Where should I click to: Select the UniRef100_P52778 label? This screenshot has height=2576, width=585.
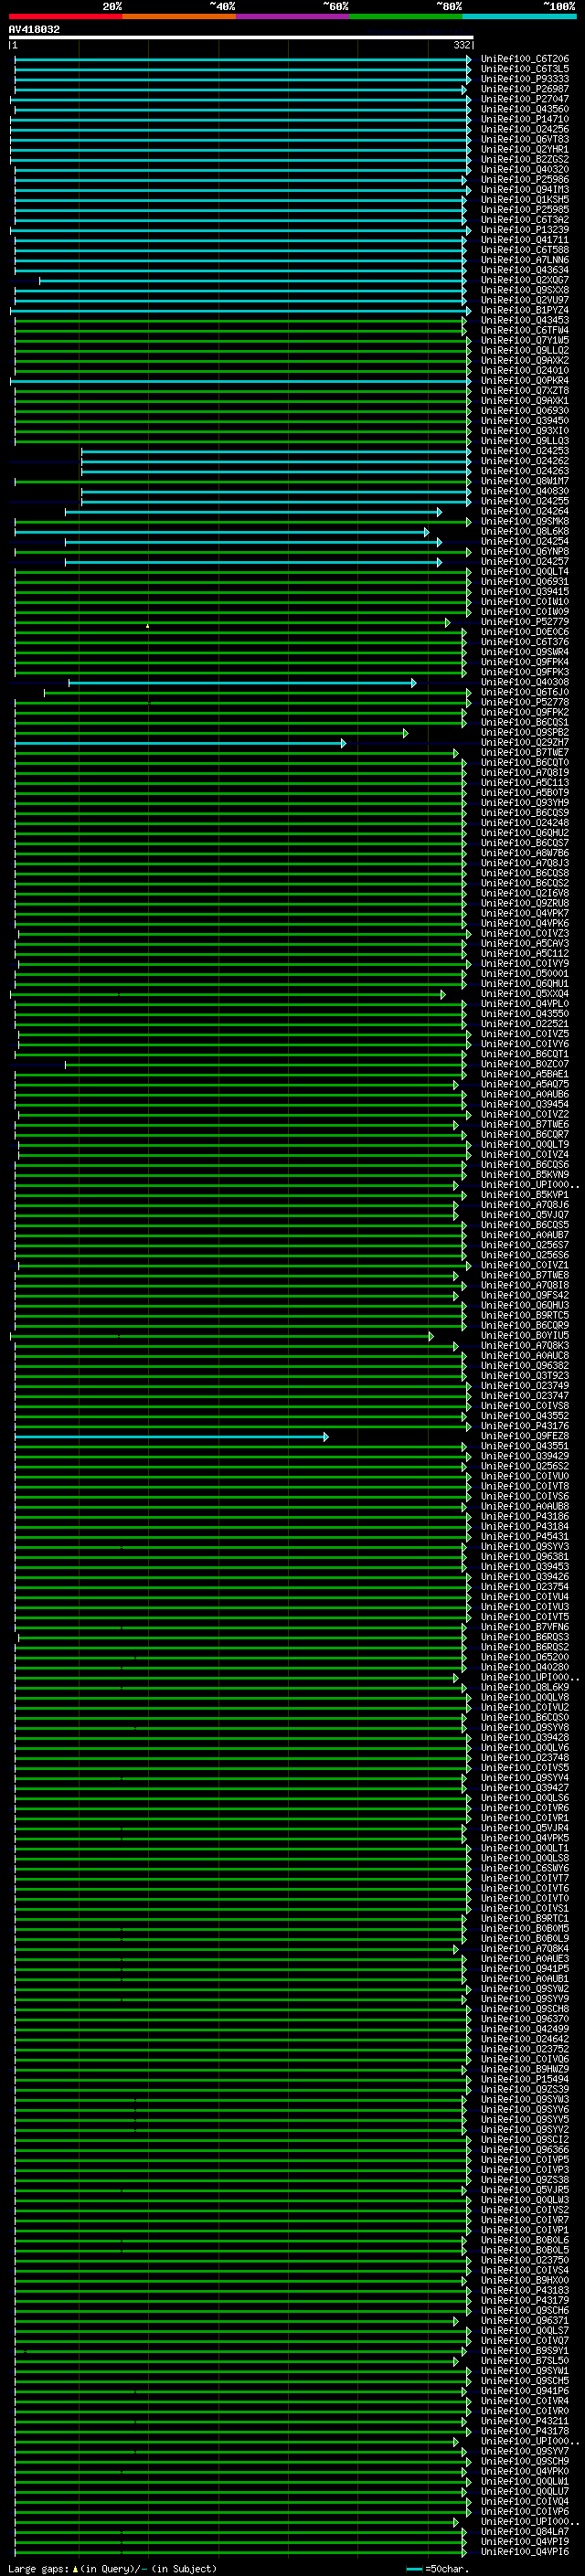tap(525, 703)
